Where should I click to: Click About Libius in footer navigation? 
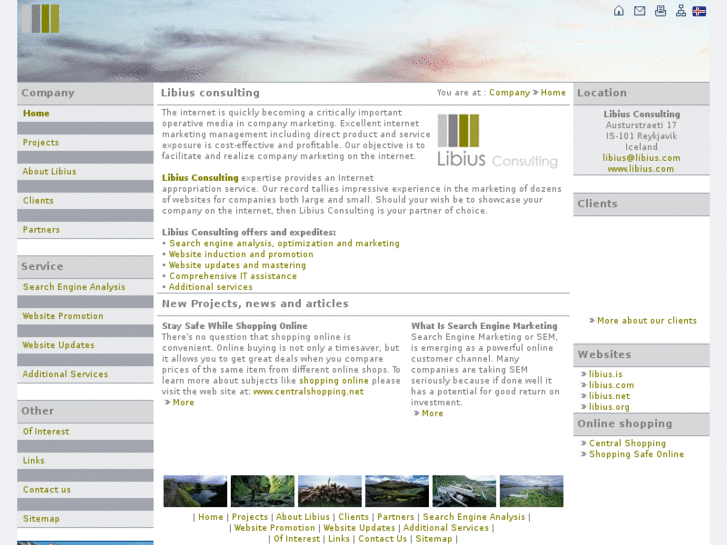303,517
